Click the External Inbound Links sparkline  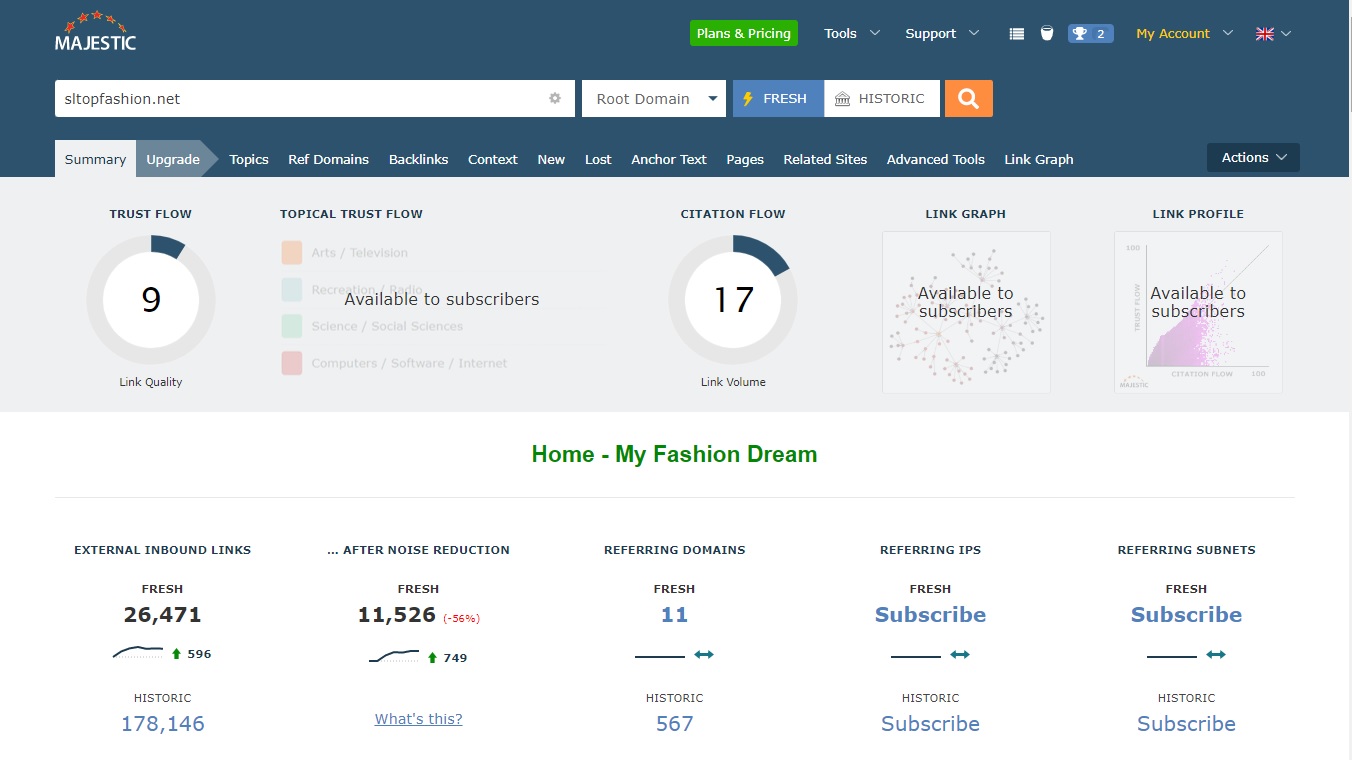click(x=138, y=653)
